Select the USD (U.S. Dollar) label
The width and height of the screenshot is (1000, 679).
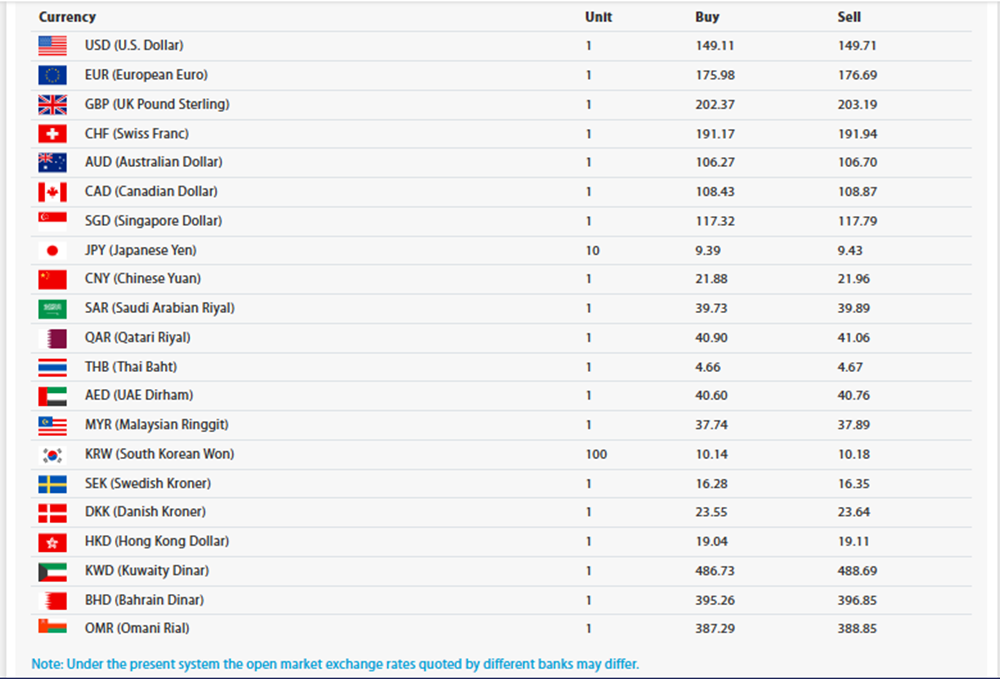pyautogui.click(x=134, y=45)
